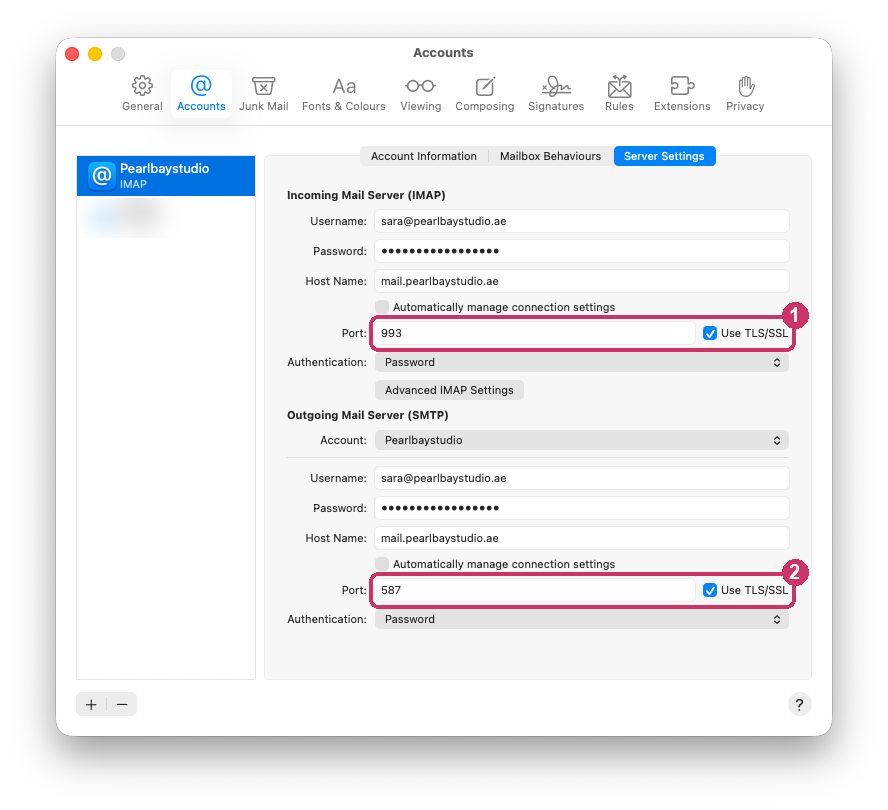
Task: Open the Composing preferences pane
Action: coord(485,93)
